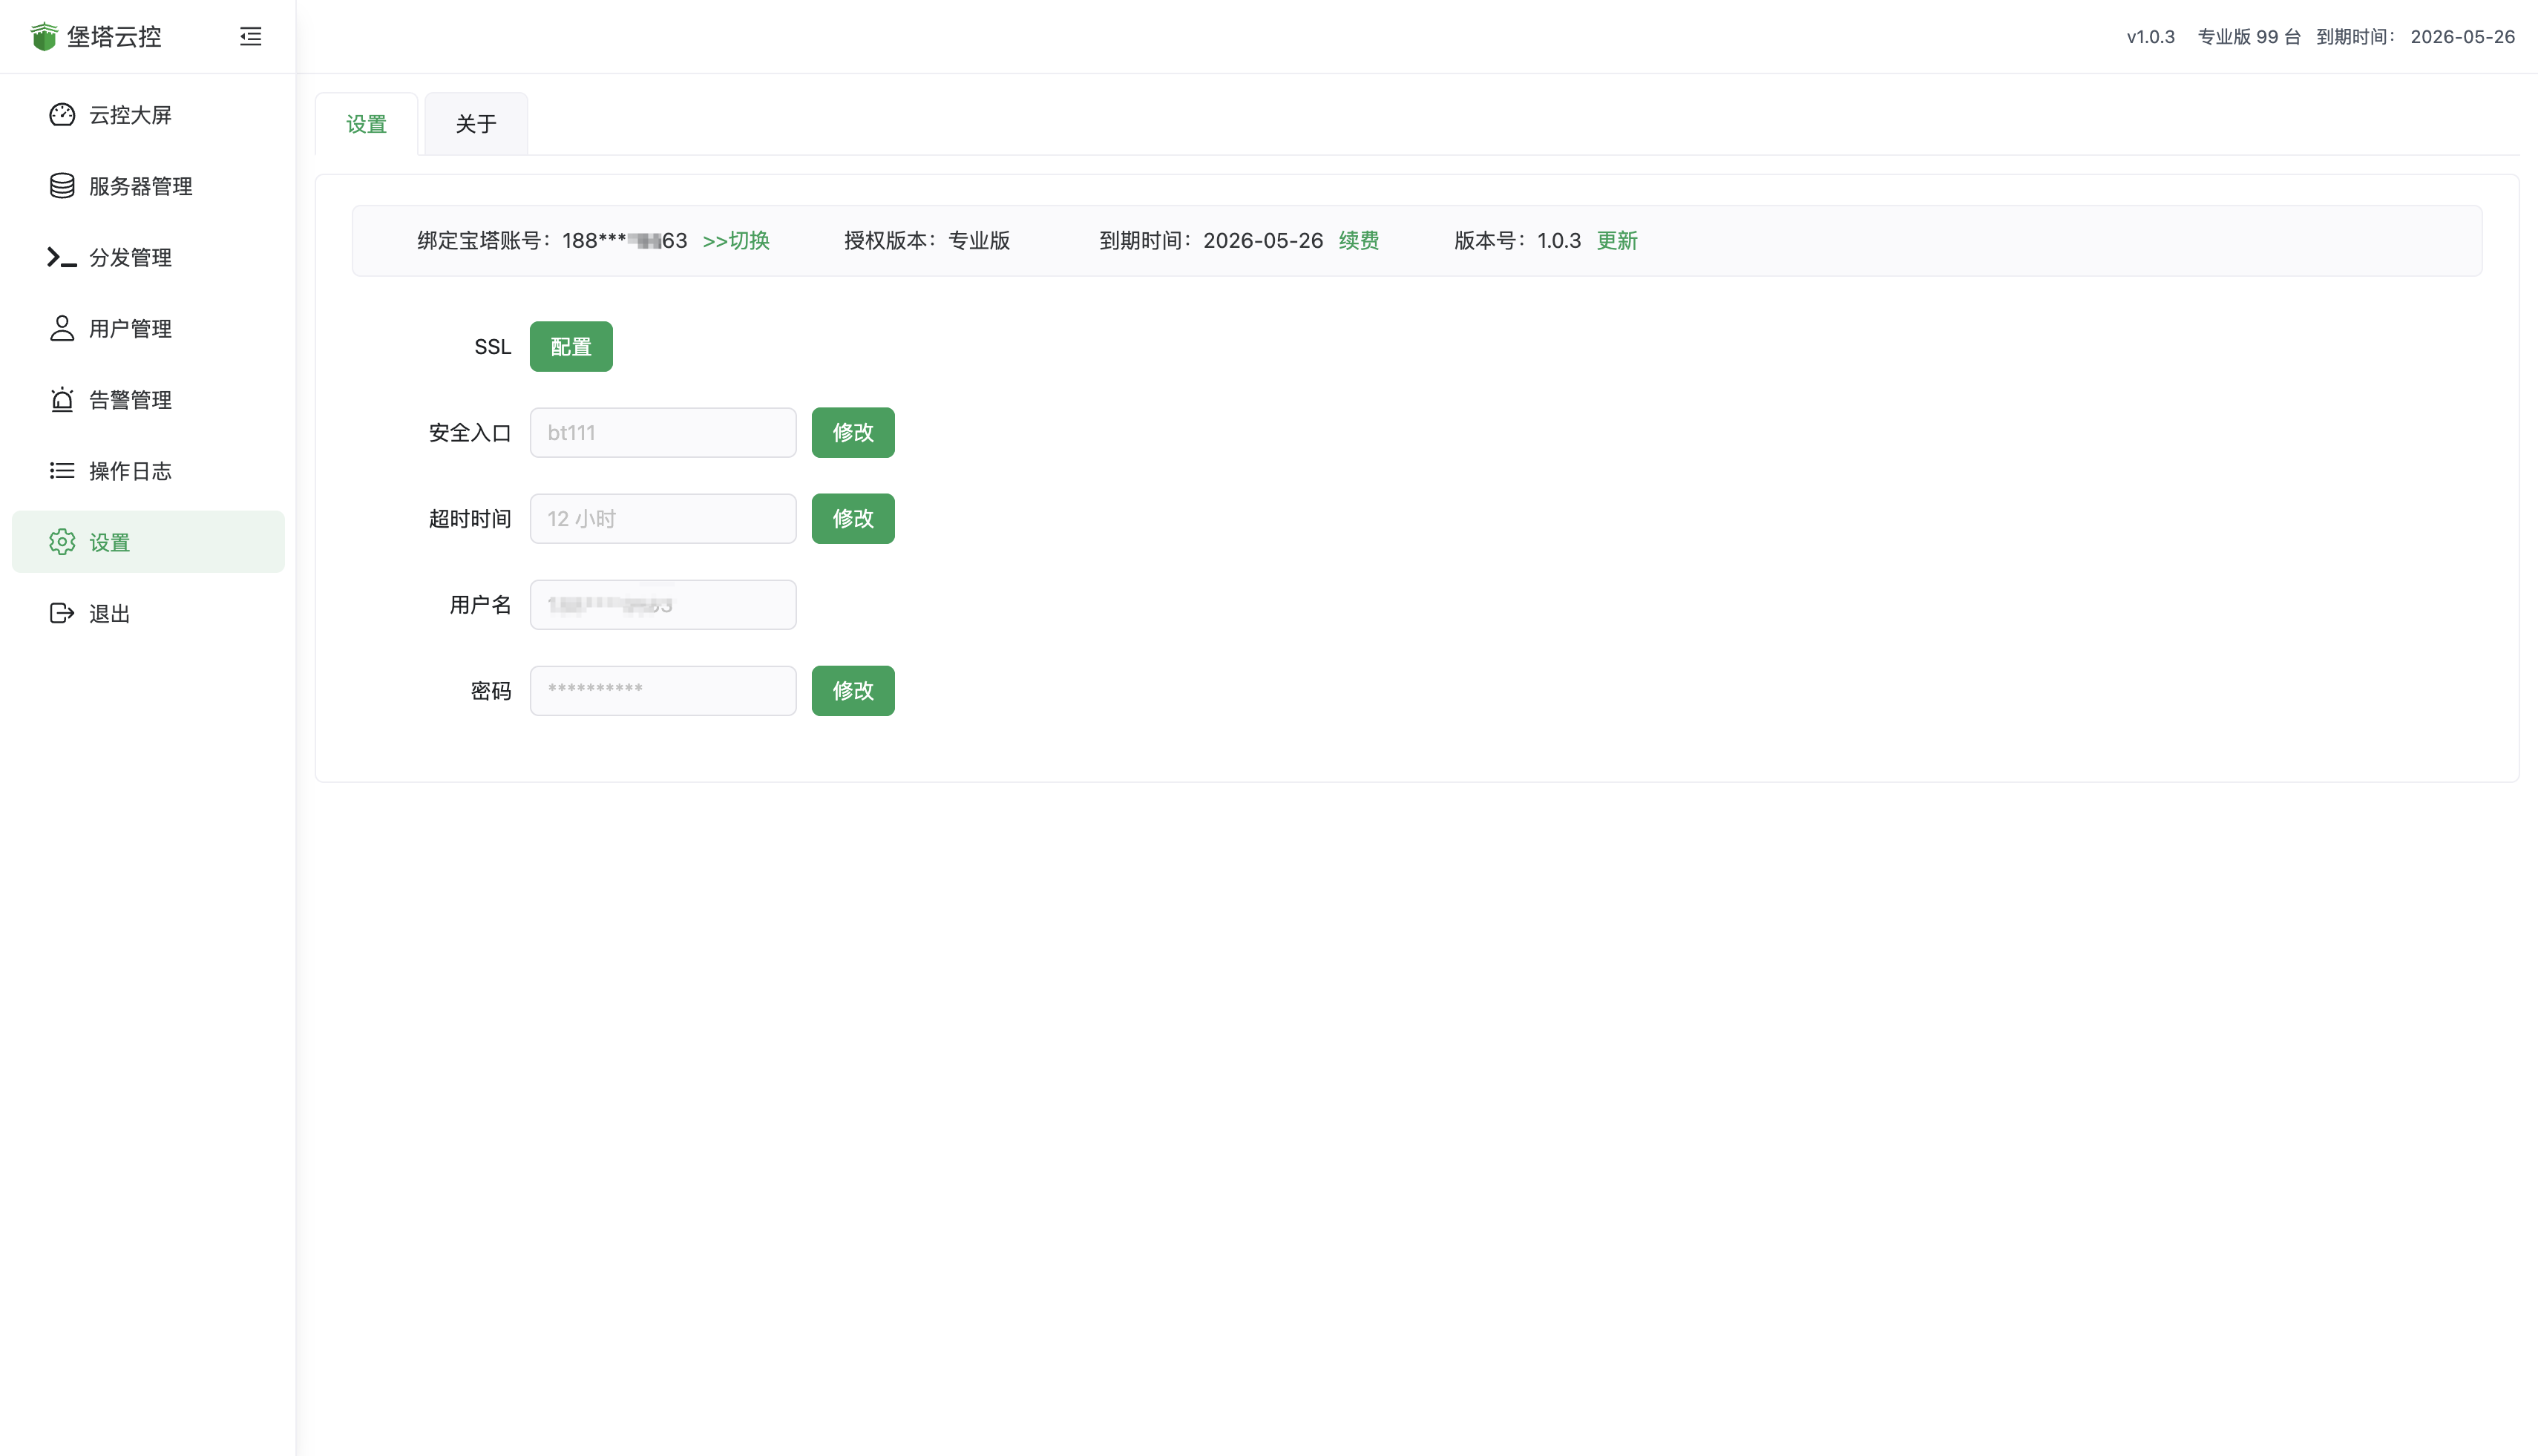Click the 安全入口 input field

click(x=663, y=433)
